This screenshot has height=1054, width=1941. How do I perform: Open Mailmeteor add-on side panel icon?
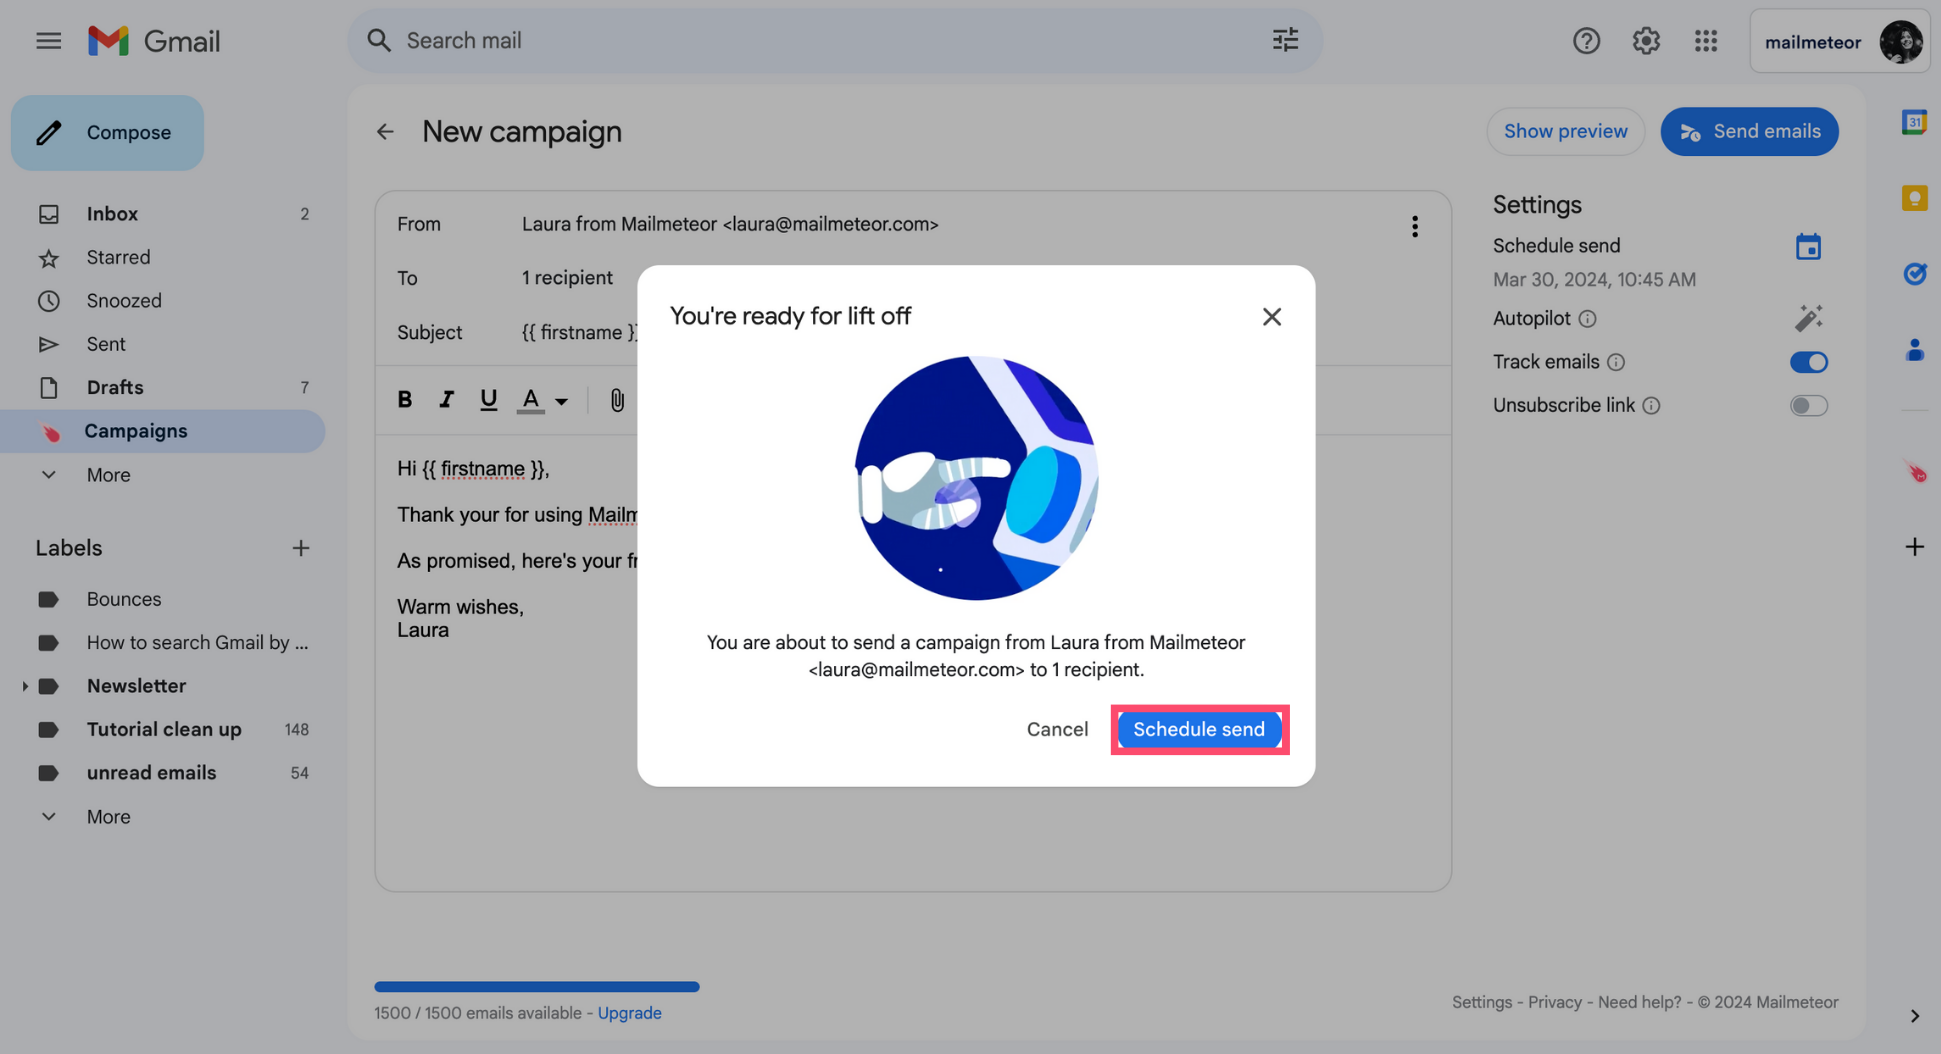click(x=1915, y=472)
